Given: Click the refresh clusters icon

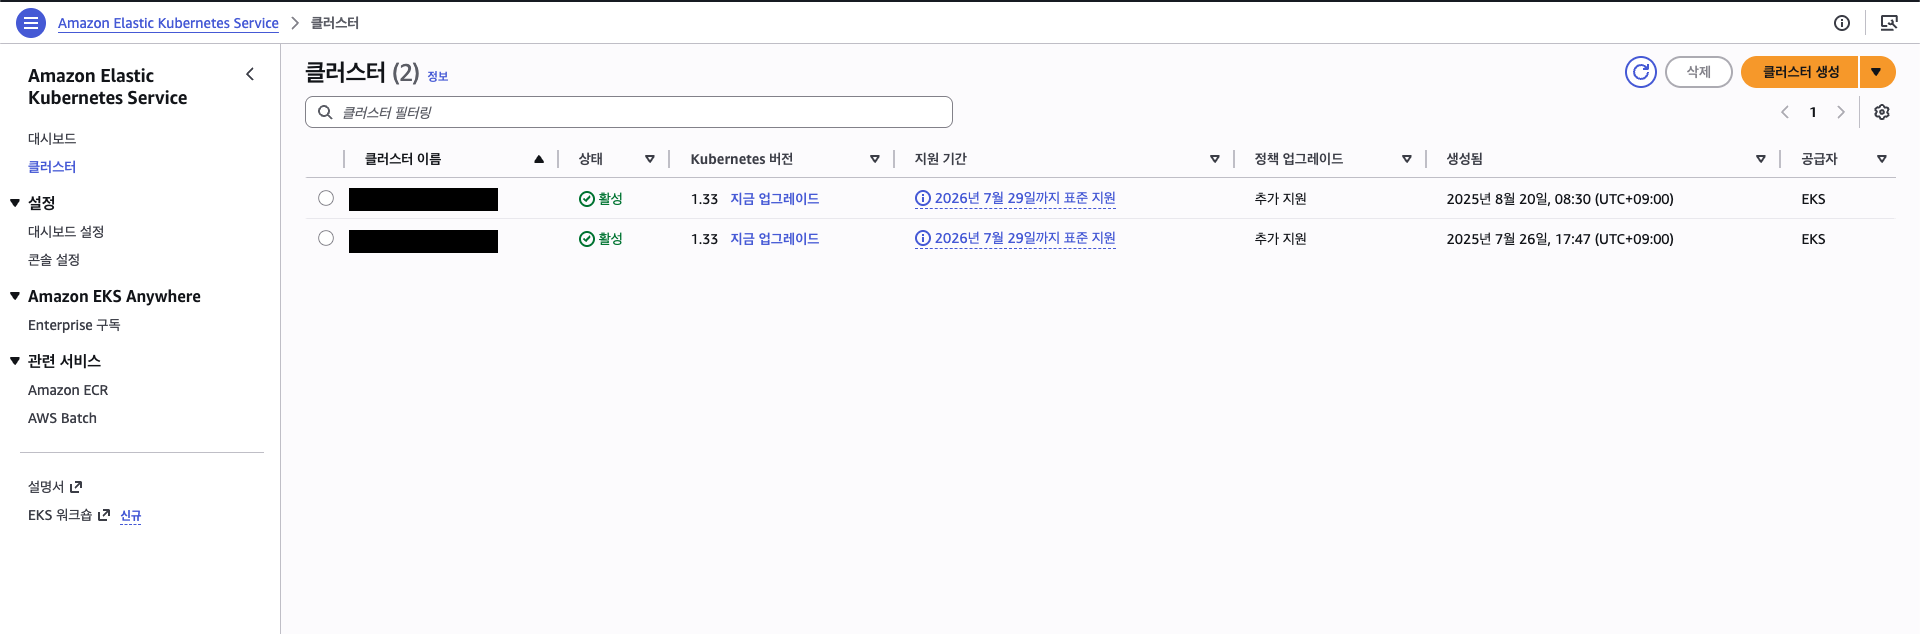Looking at the screenshot, I should [x=1640, y=72].
